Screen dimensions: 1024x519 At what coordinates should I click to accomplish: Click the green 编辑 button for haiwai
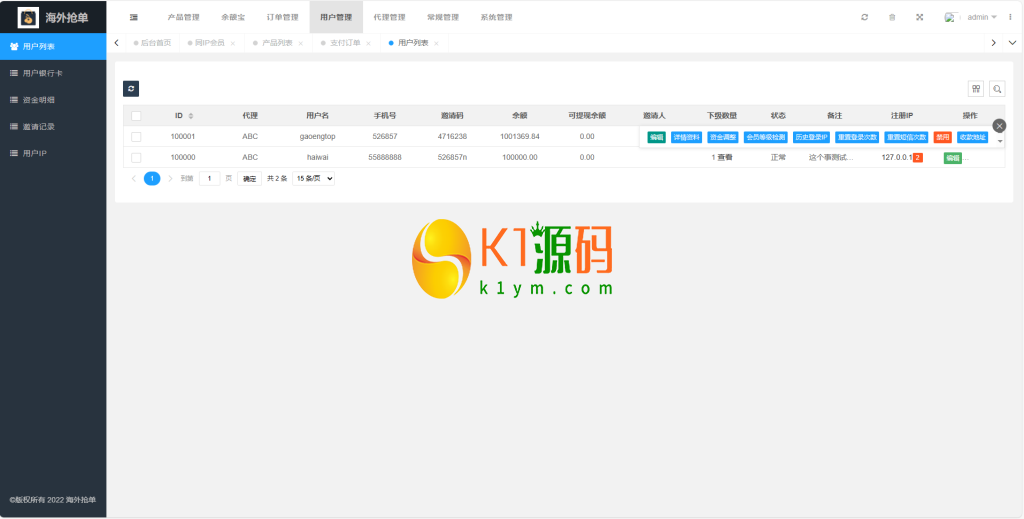point(953,158)
